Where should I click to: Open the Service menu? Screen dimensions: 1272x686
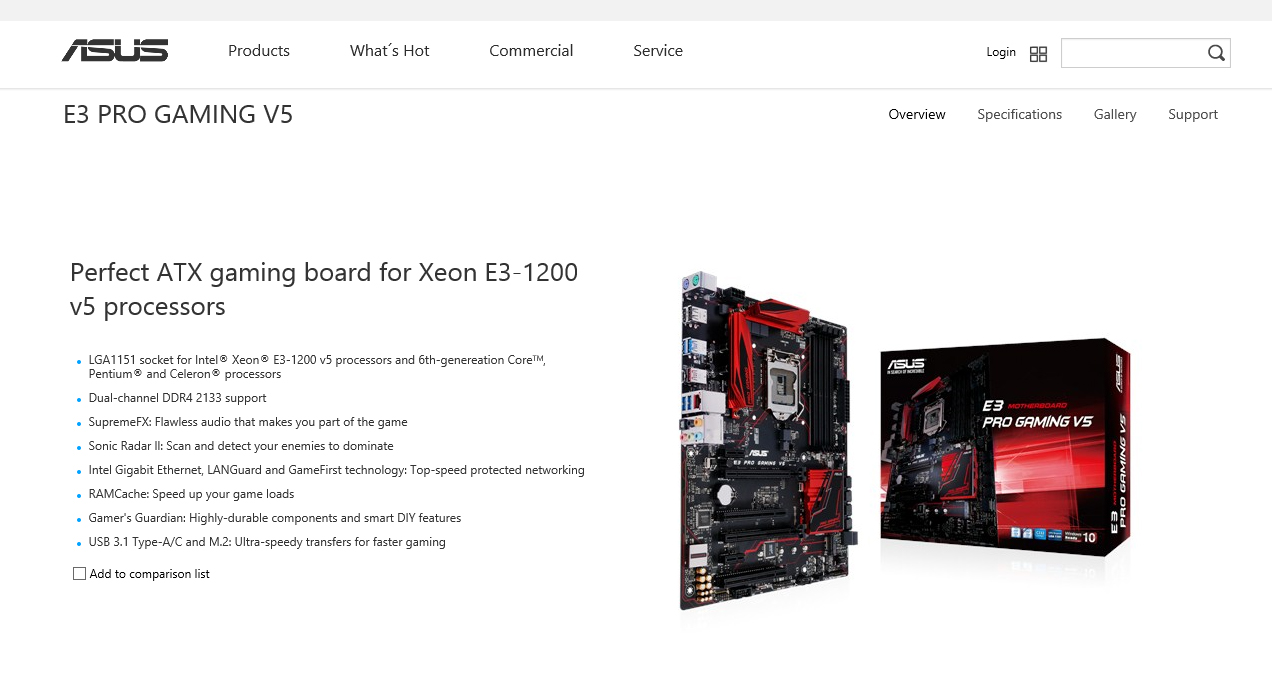click(658, 51)
